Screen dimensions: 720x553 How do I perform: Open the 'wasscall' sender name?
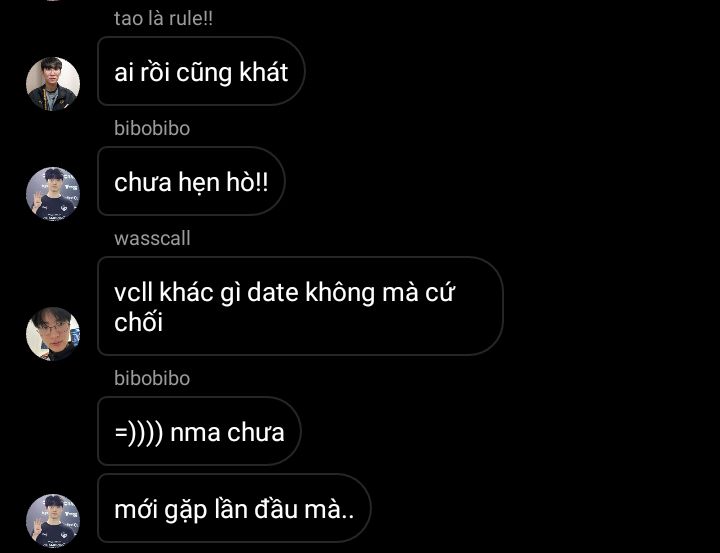pos(152,238)
